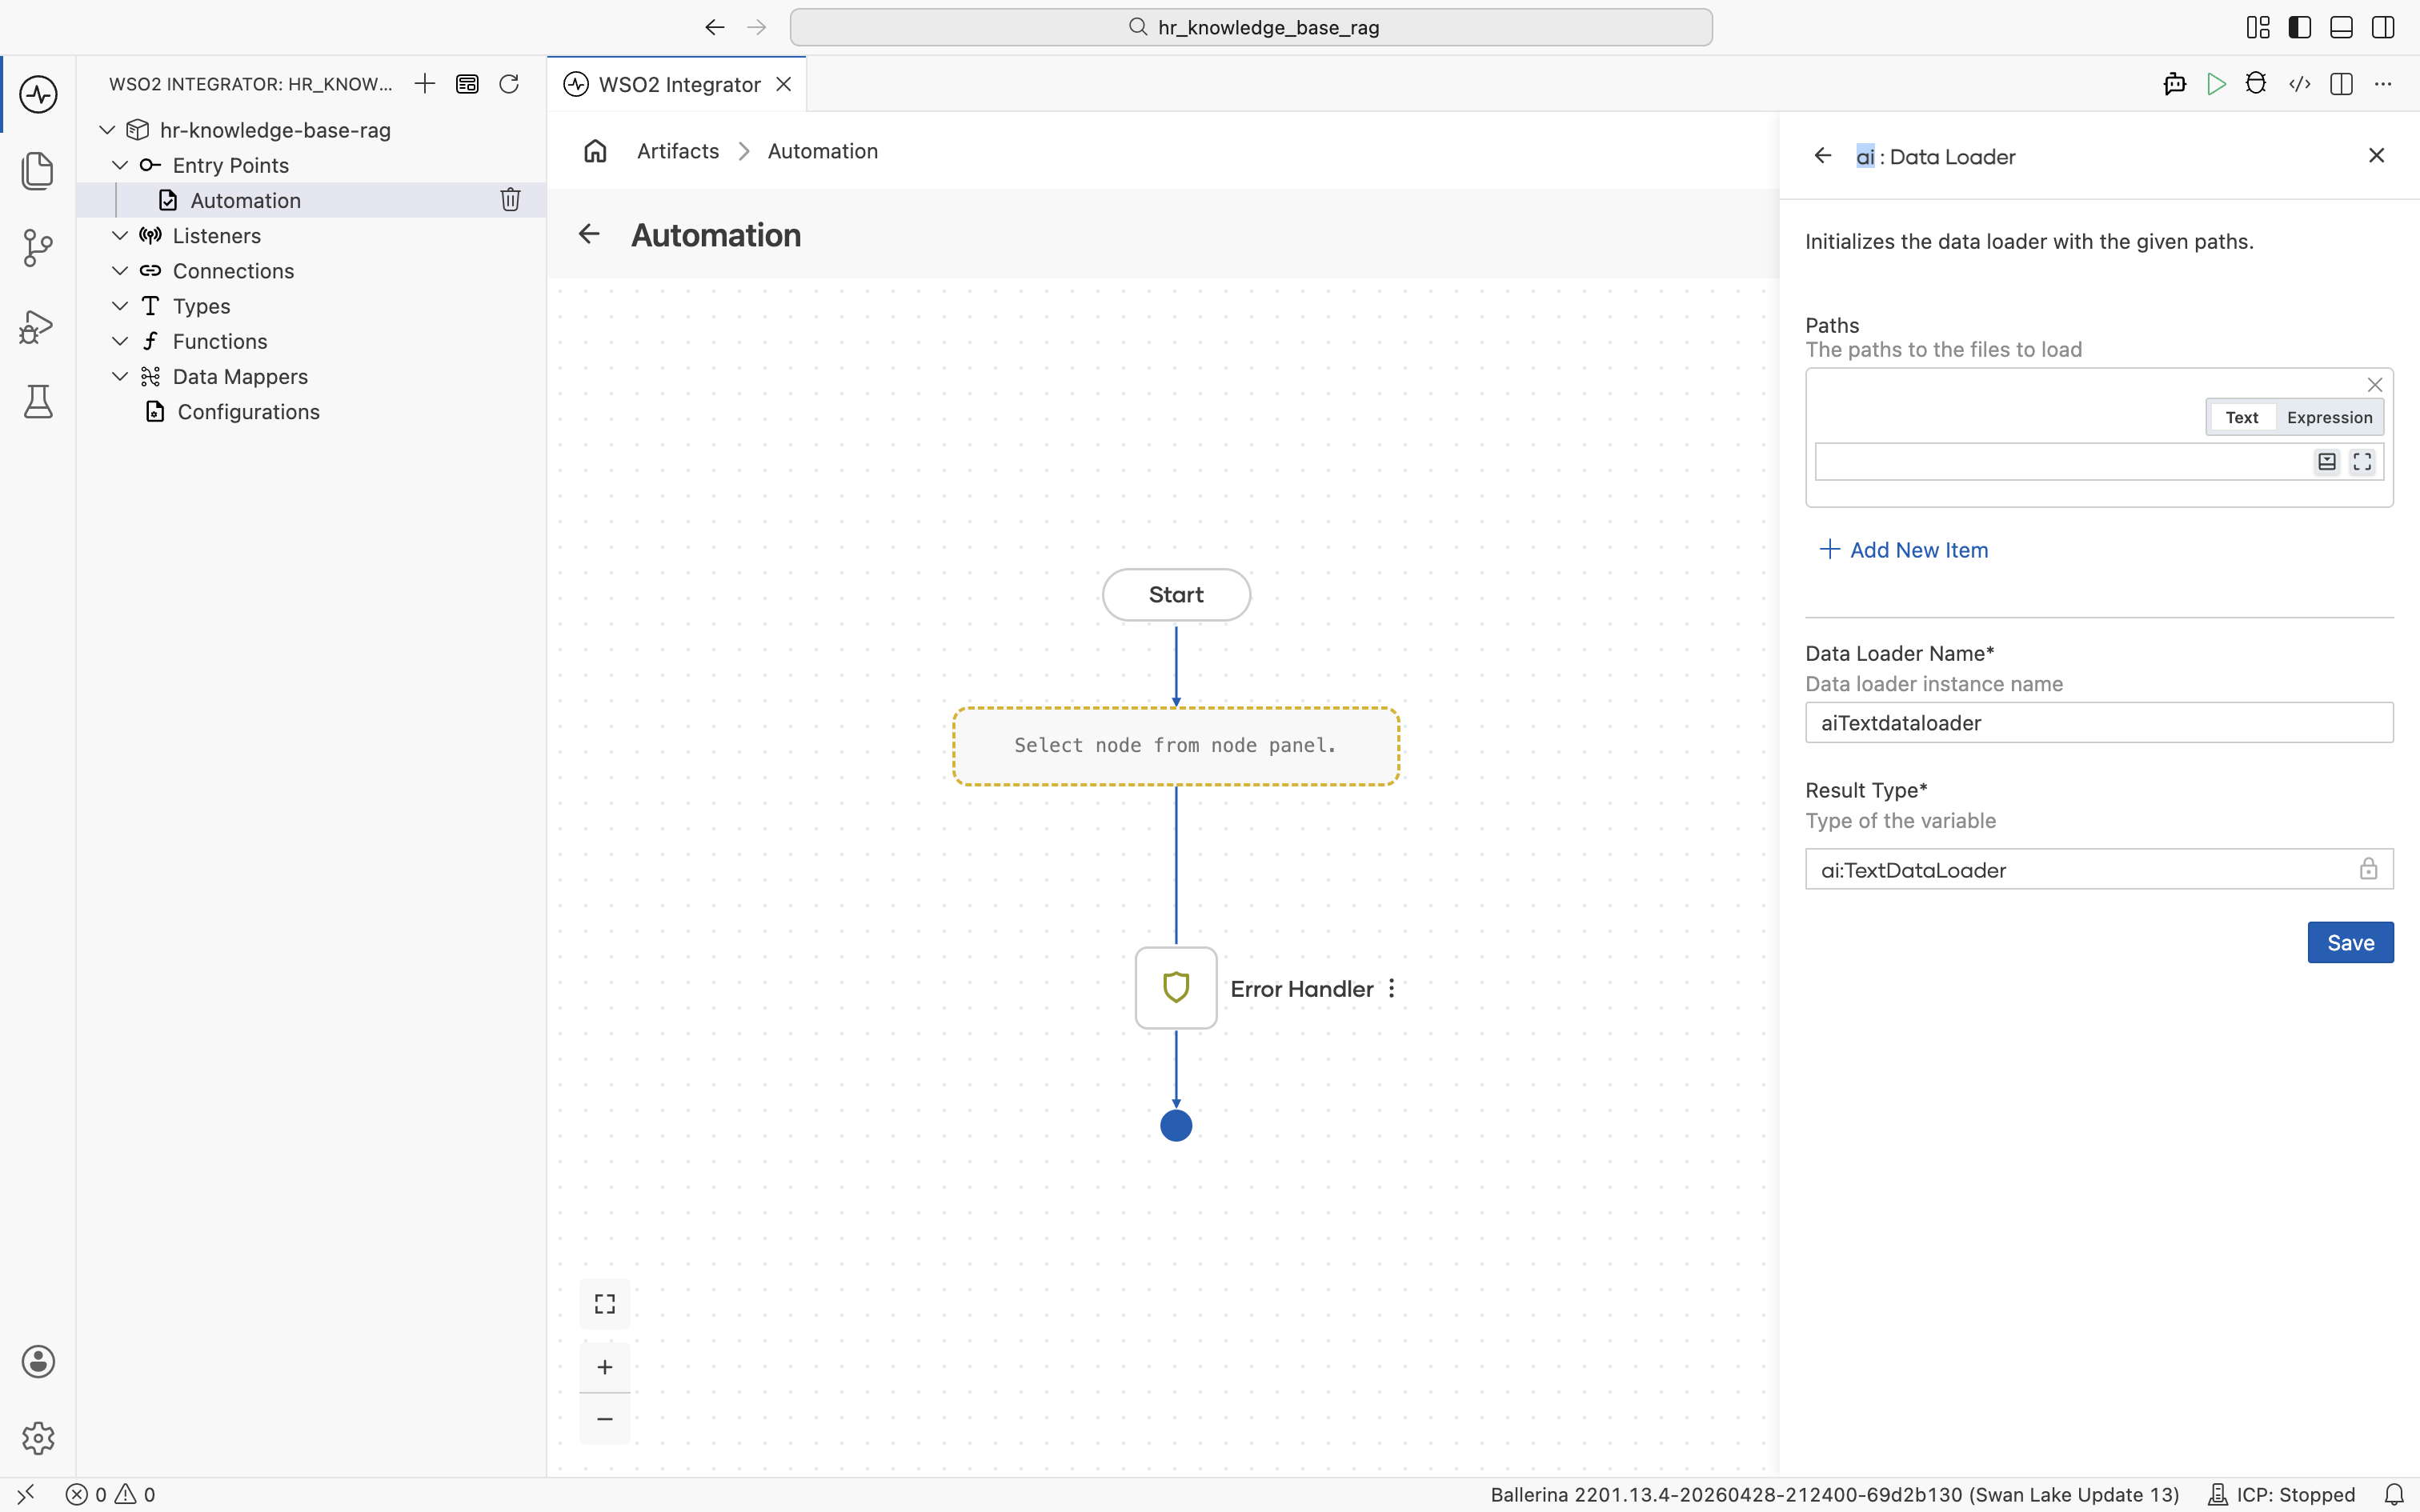Split the editor to the right
This screenshot has width=2420, height=1512.
tap(2341, 84)
